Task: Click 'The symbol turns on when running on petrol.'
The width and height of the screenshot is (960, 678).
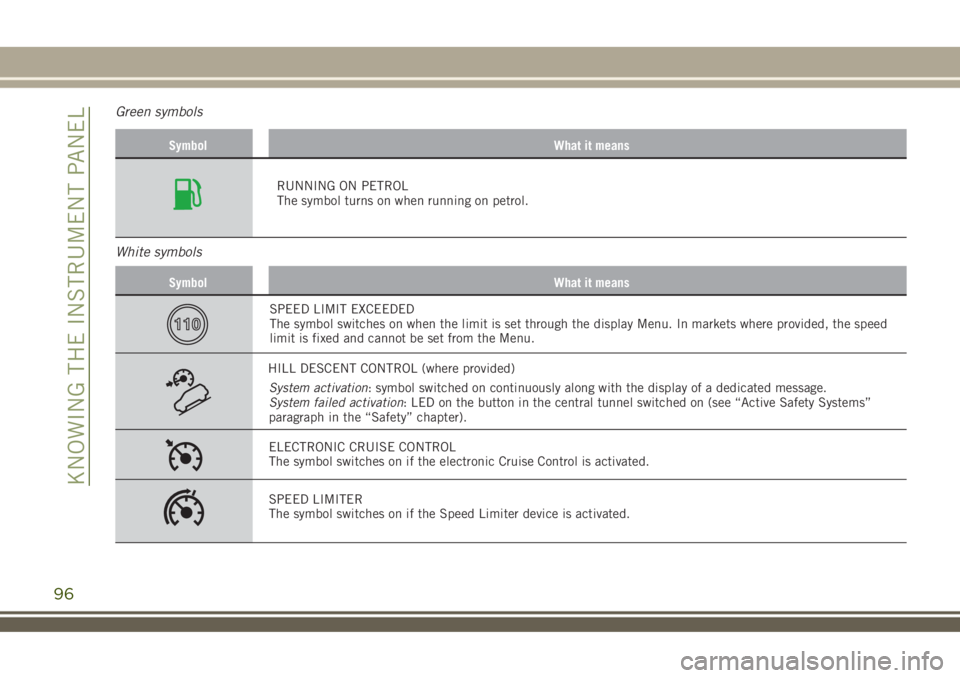Action: (402, 201)
